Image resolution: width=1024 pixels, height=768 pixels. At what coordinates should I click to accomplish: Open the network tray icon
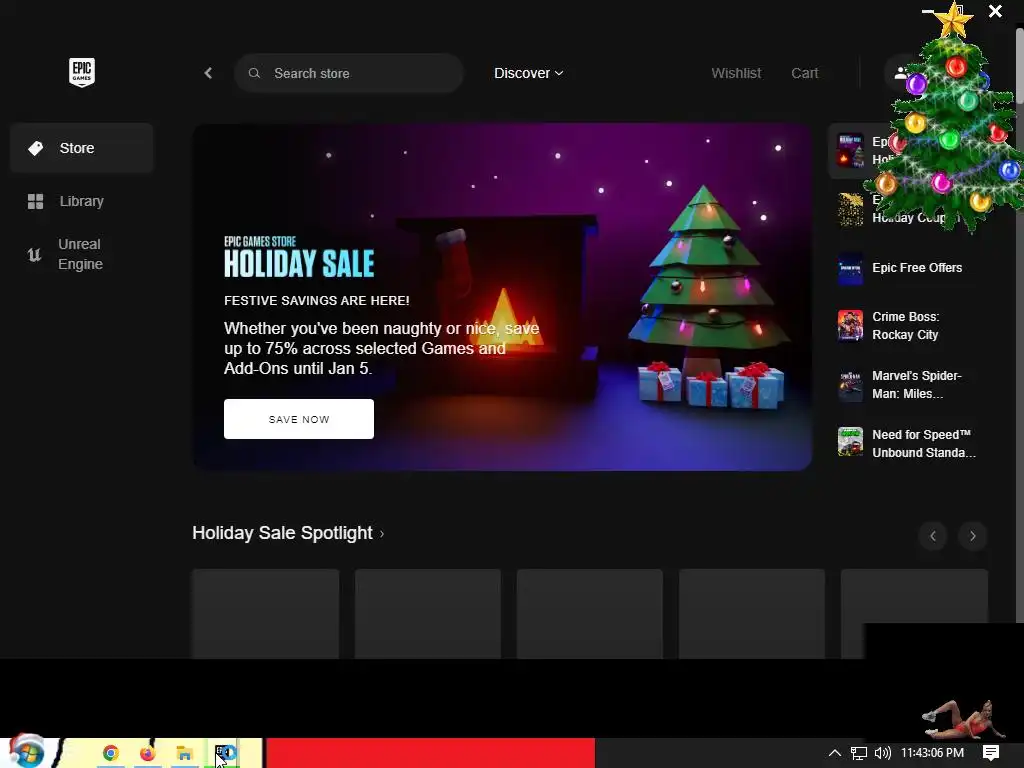[x=859, y=753]
